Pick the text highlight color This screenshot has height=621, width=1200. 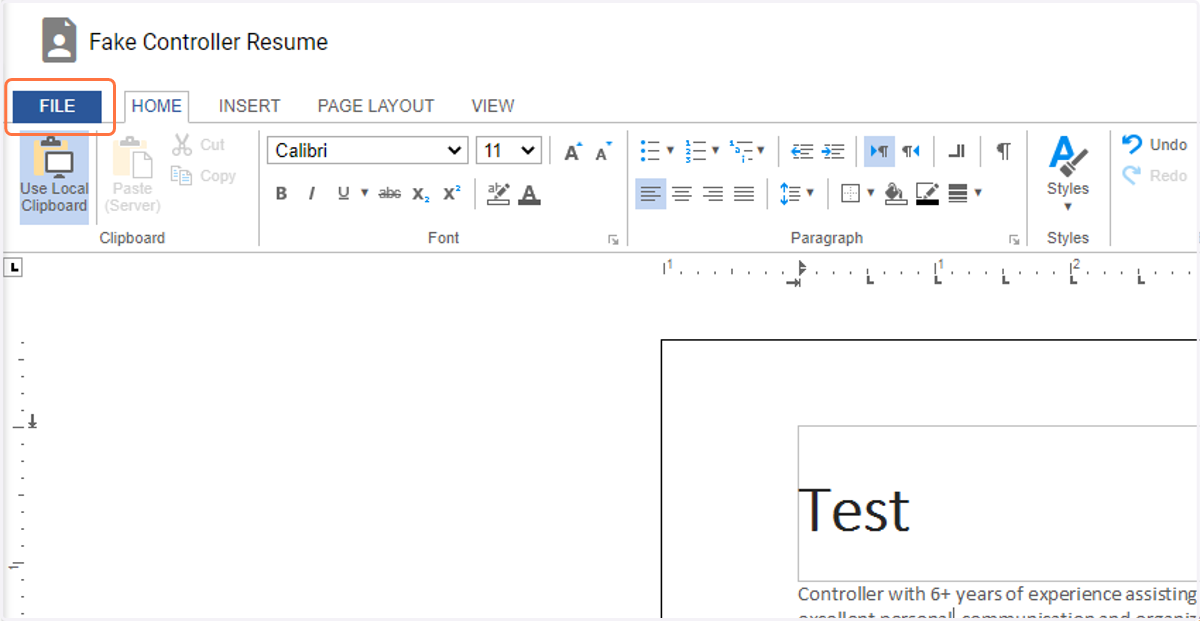498,194
